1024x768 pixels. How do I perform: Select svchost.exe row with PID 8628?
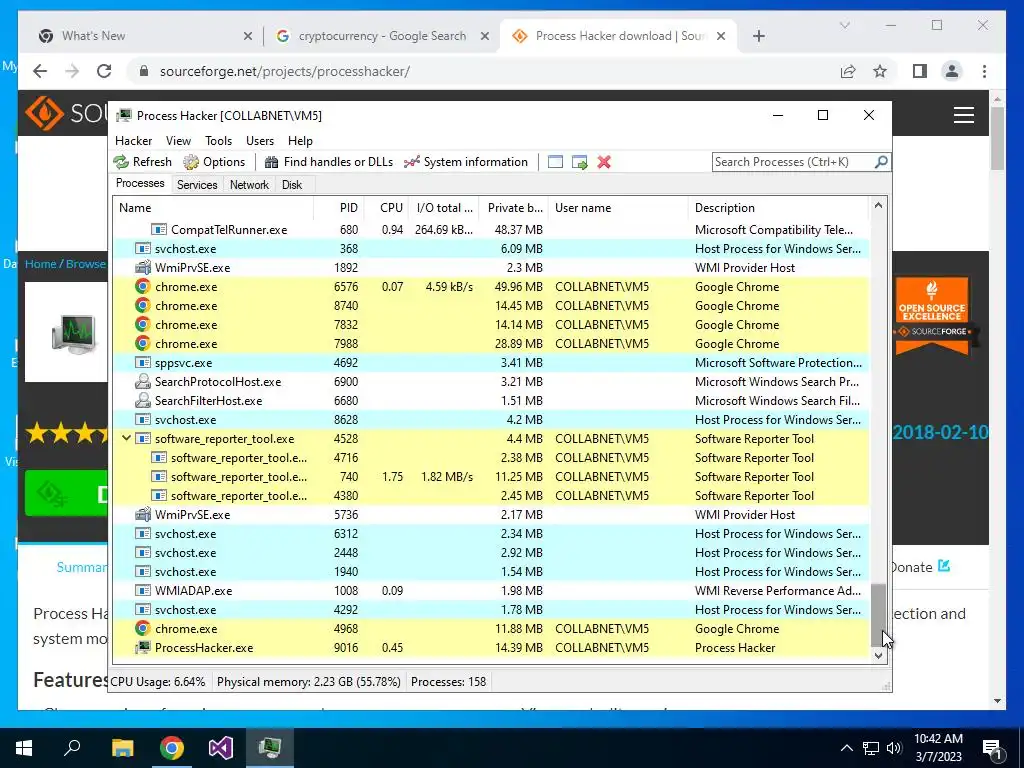491,419
